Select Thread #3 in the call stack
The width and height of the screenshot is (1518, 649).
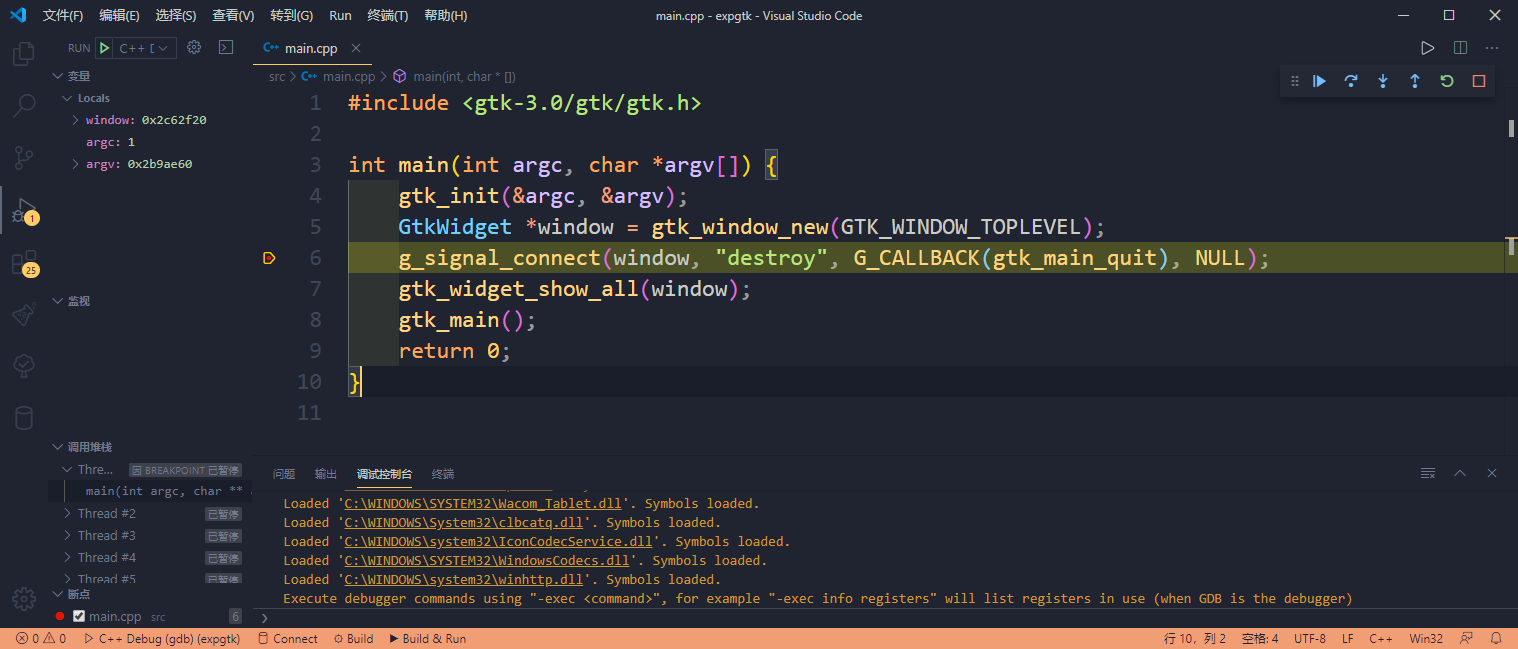click(x=107, y=534)
